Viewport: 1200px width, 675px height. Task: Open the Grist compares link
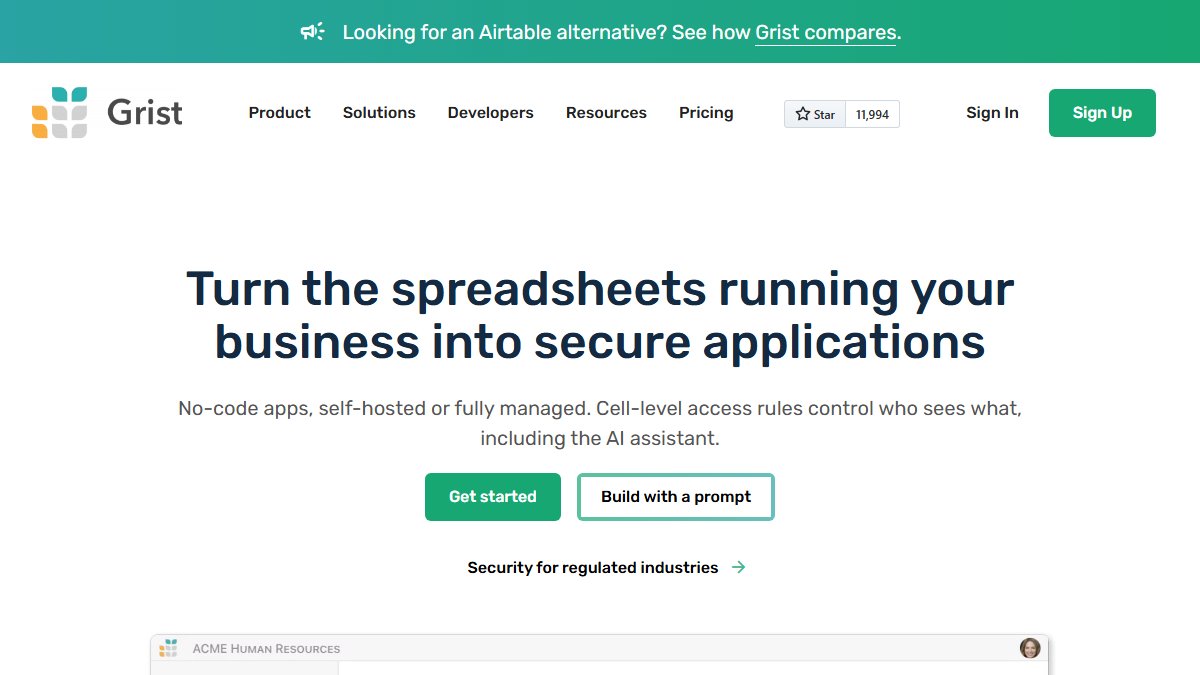pyautogui.click(x=826, y=32)
